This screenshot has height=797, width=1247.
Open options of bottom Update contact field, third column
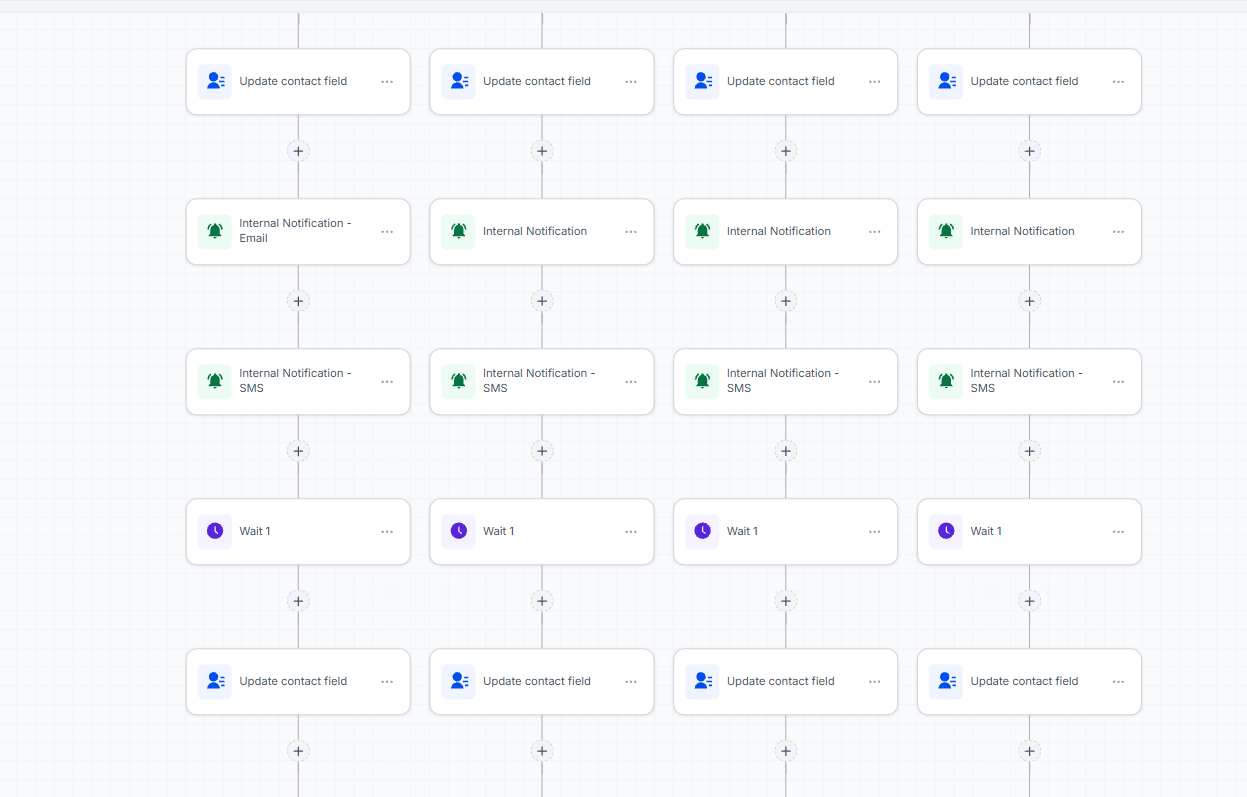point(875,681)
